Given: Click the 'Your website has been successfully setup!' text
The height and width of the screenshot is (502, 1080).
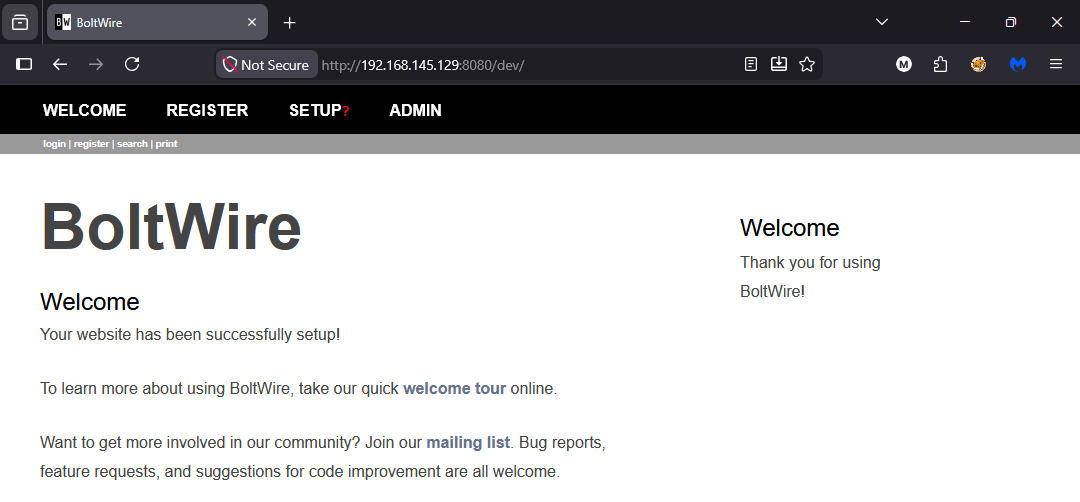Looking at the screenshot, I should (190, 335).
